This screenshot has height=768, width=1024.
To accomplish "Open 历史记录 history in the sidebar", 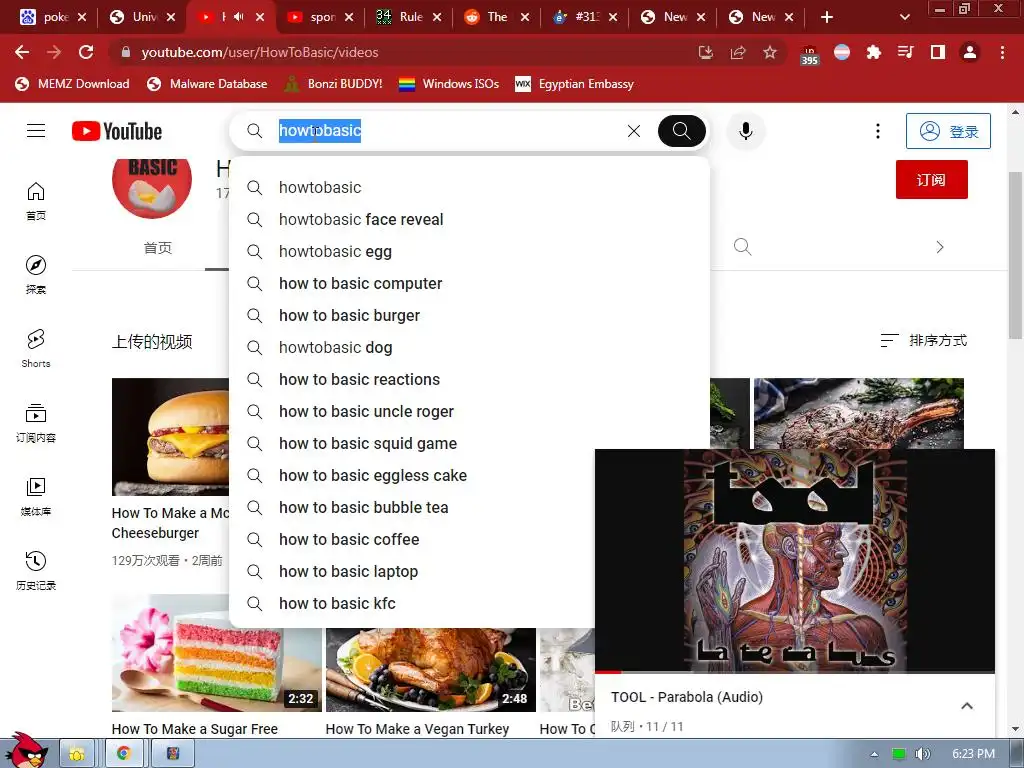I will click(36, 571).
